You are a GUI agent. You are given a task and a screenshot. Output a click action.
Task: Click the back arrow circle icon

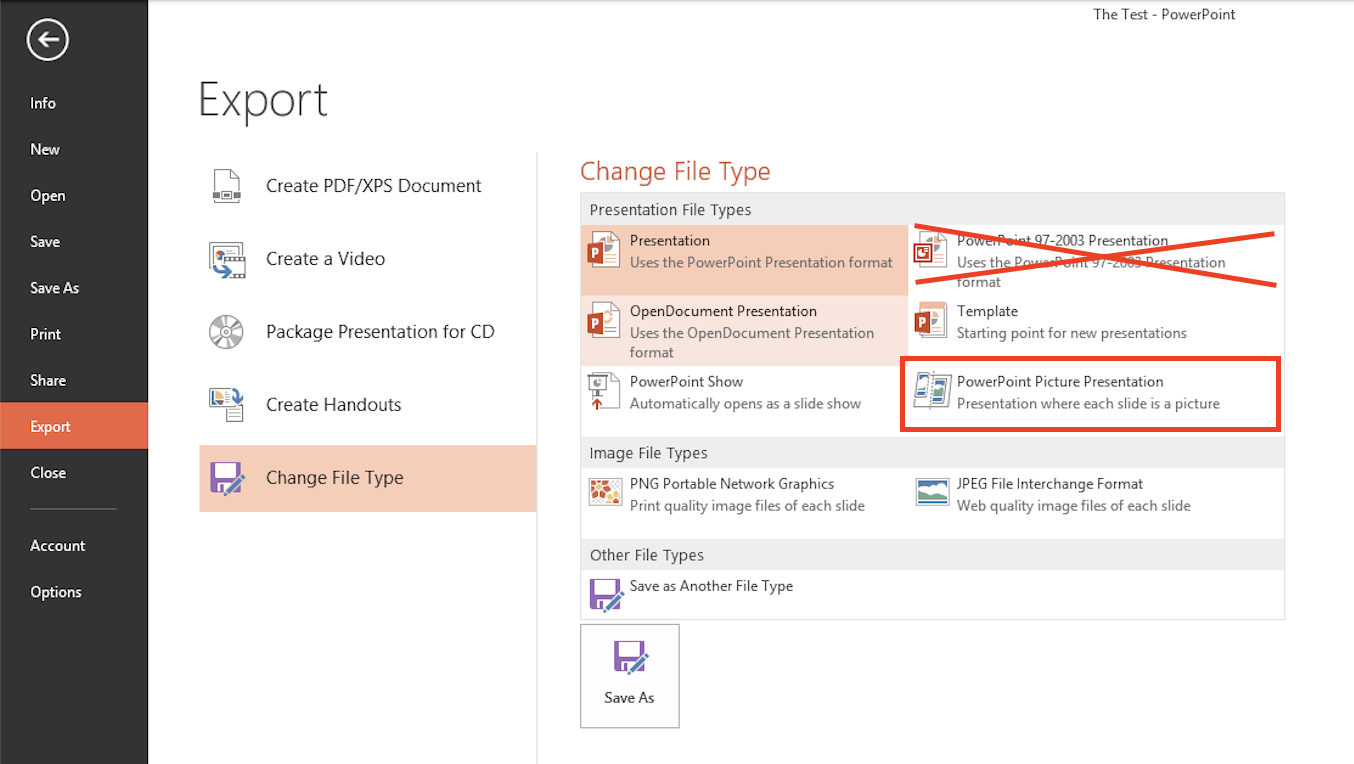48,41
